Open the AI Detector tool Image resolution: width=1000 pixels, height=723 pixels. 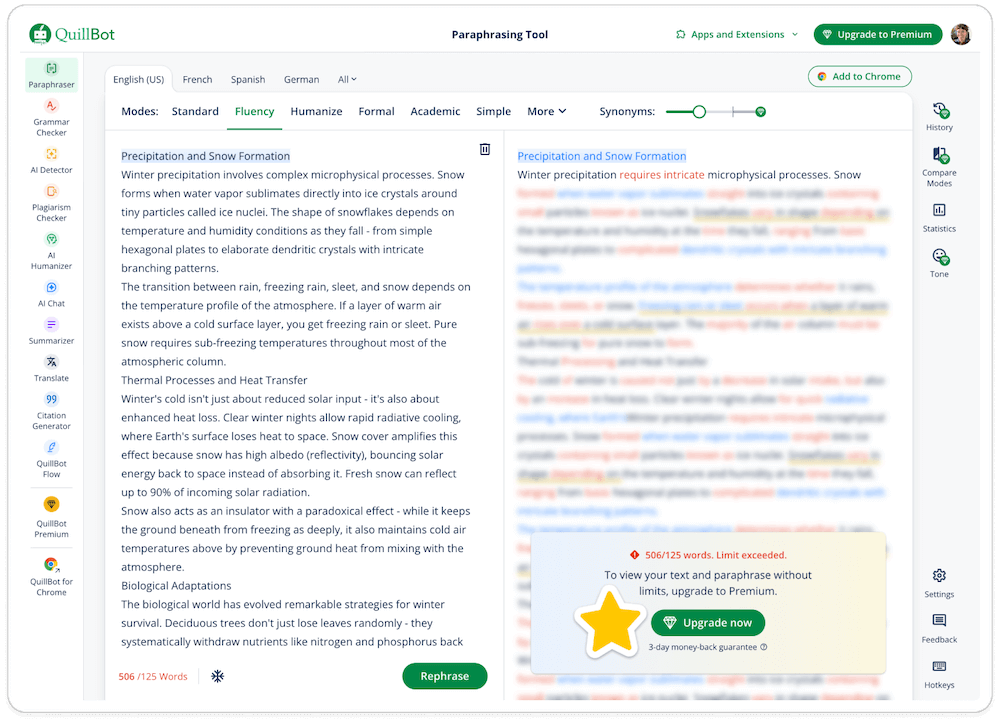click(x=52, y=161)
